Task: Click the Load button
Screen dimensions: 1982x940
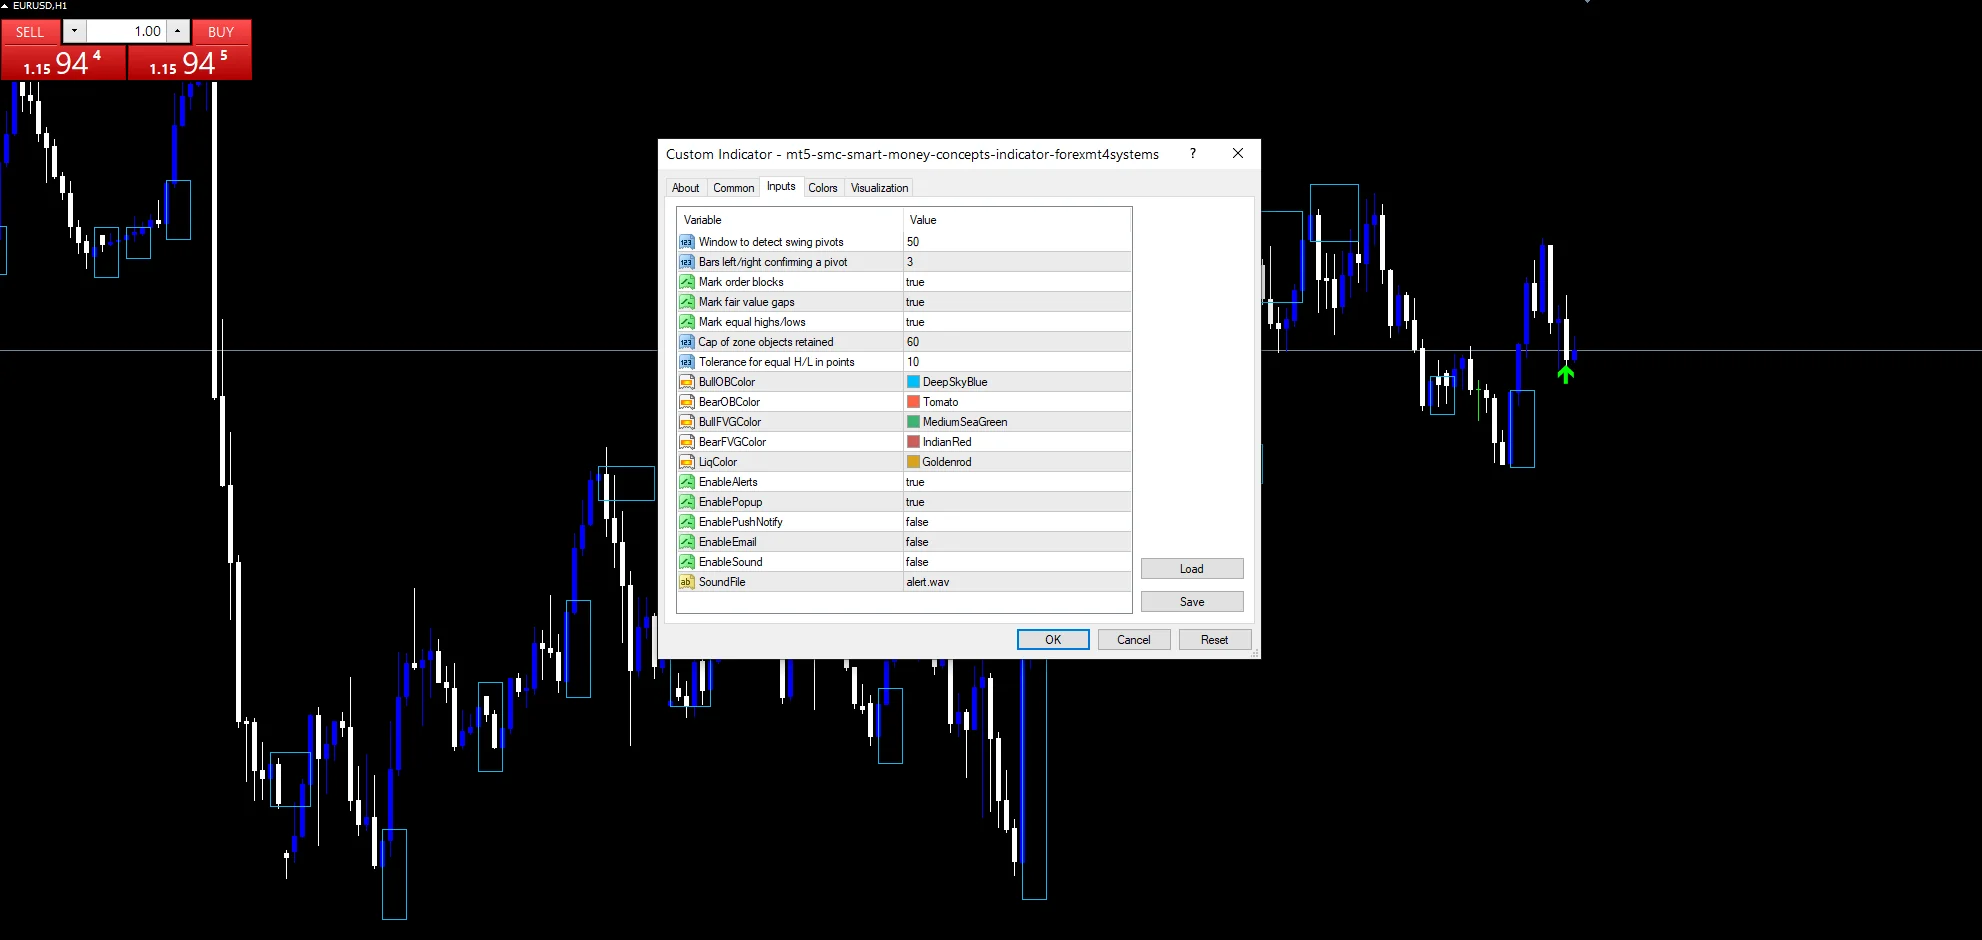Action: (x=1192, y=569)
